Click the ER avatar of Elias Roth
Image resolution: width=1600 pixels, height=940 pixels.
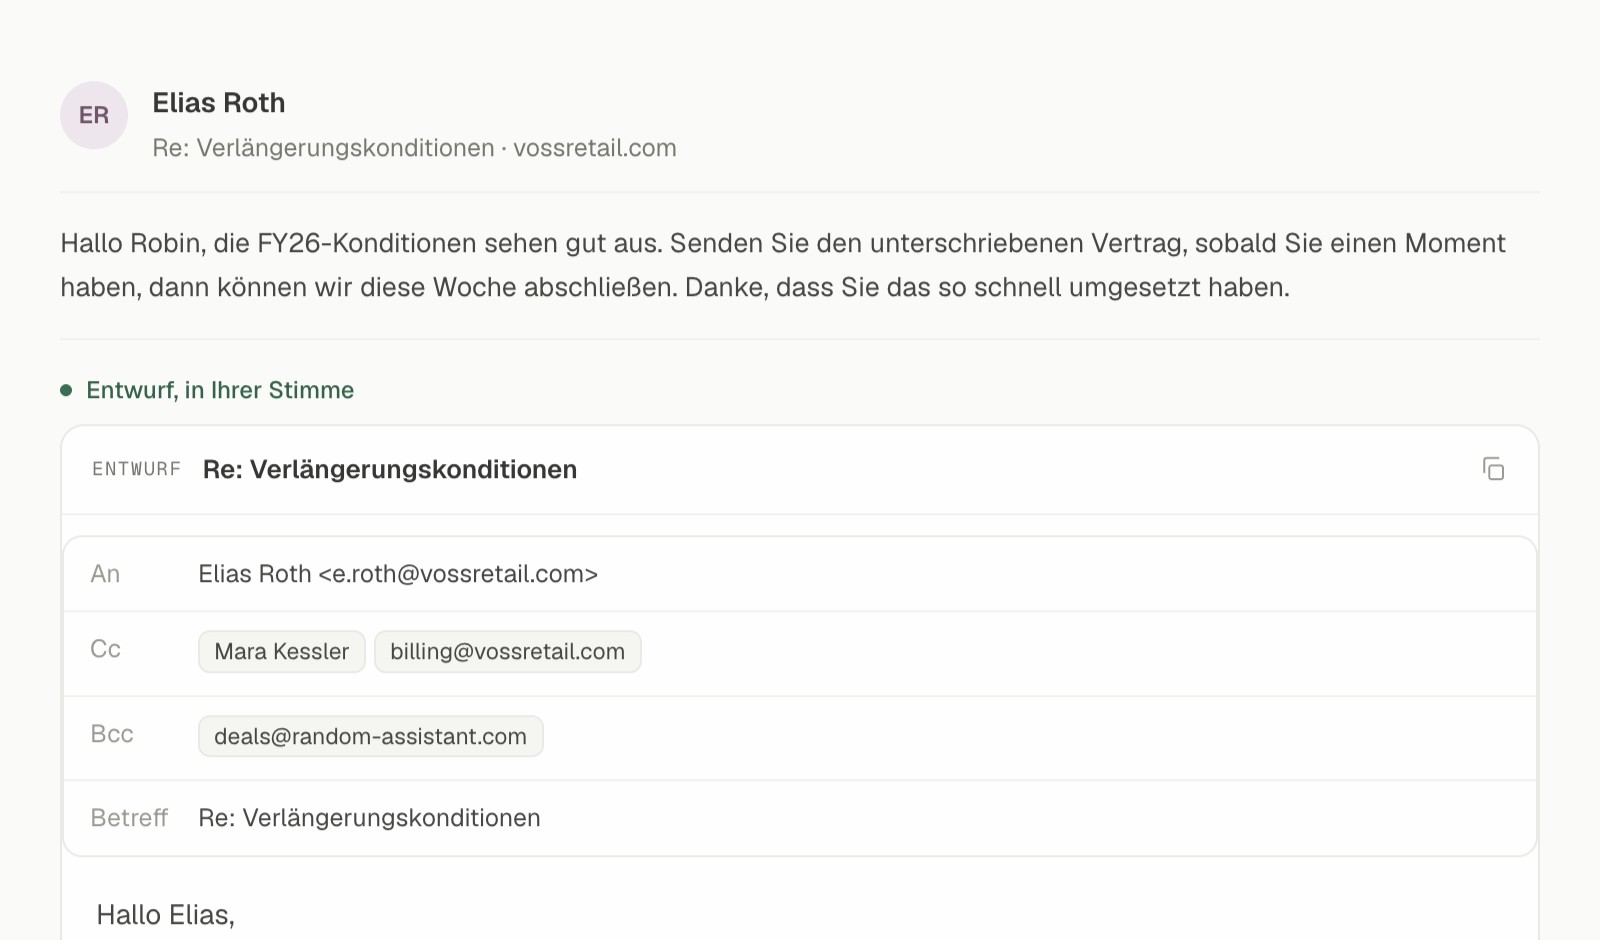click(x=94, y=115)
